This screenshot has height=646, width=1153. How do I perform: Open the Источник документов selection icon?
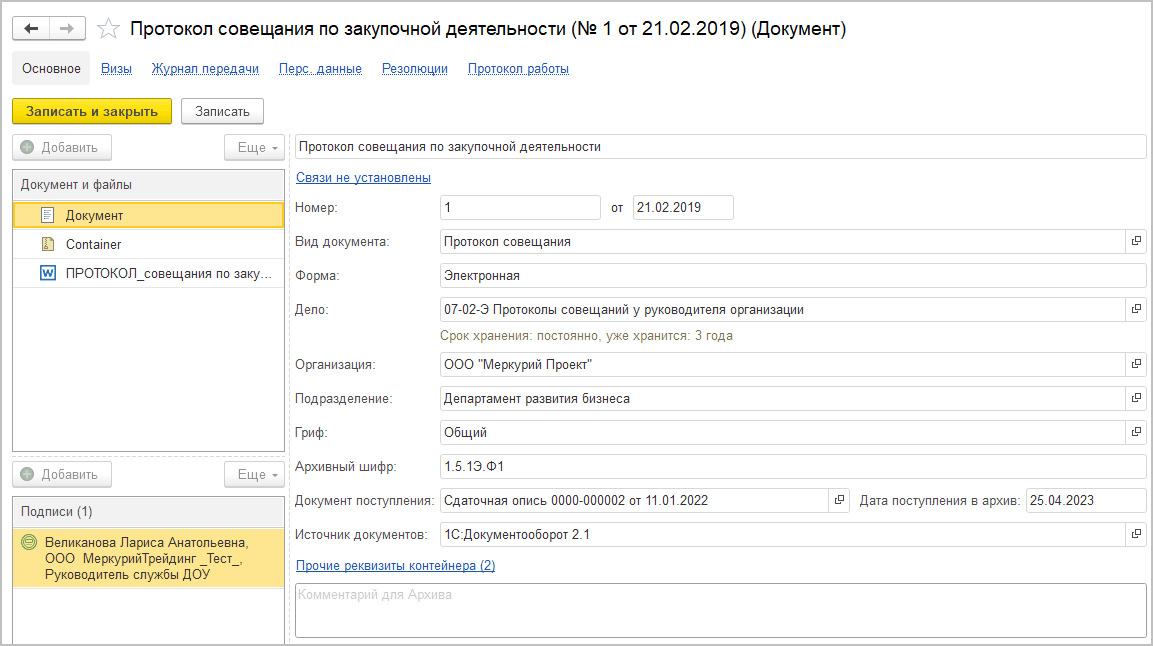(1136, 535)
